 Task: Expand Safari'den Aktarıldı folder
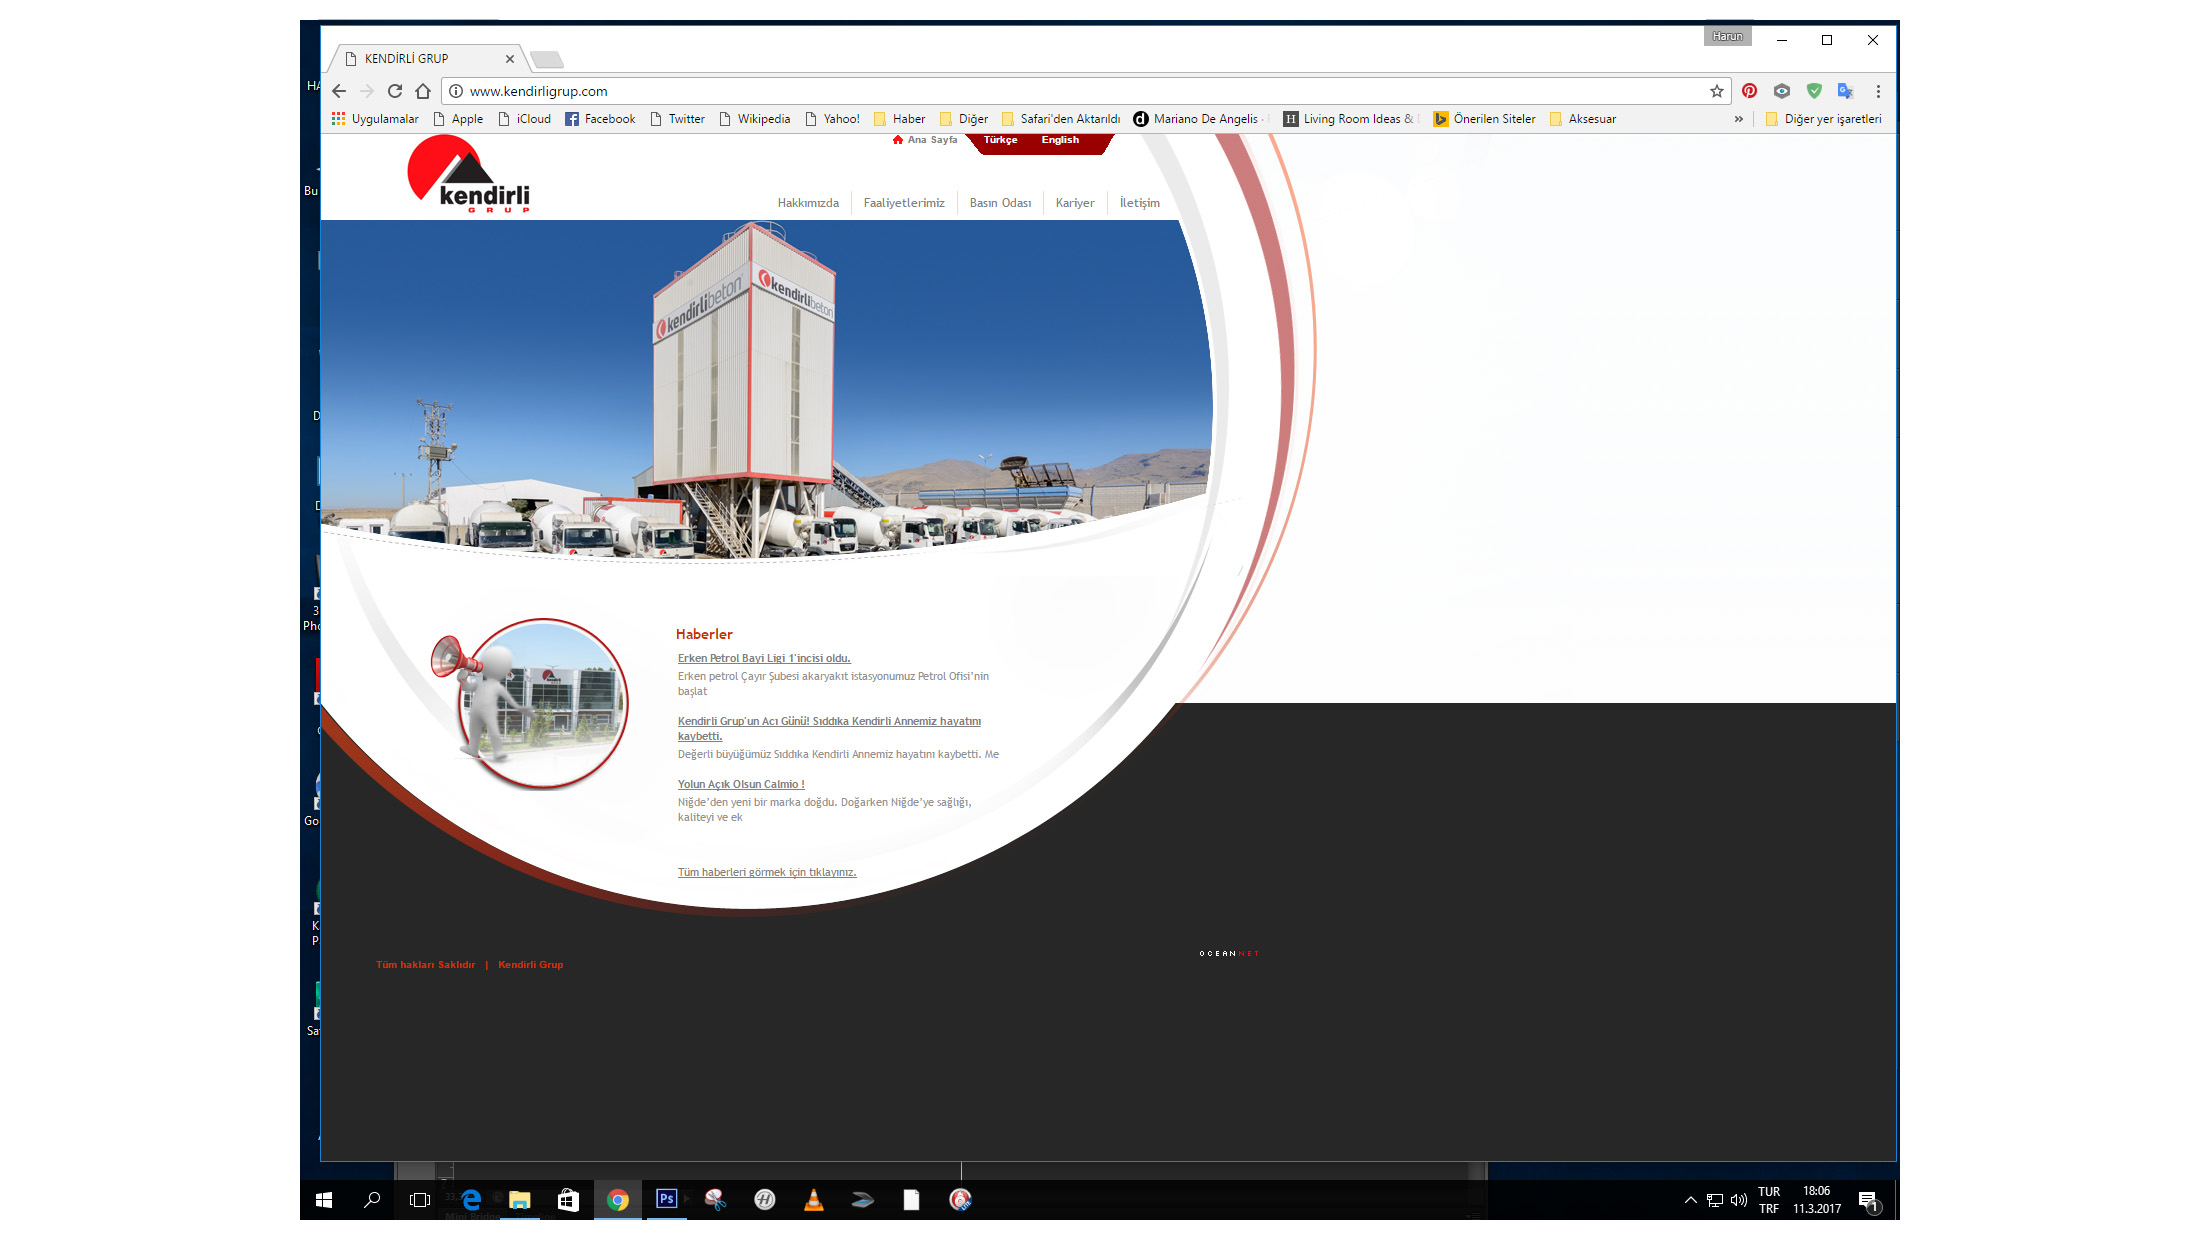coord(1061,119)
